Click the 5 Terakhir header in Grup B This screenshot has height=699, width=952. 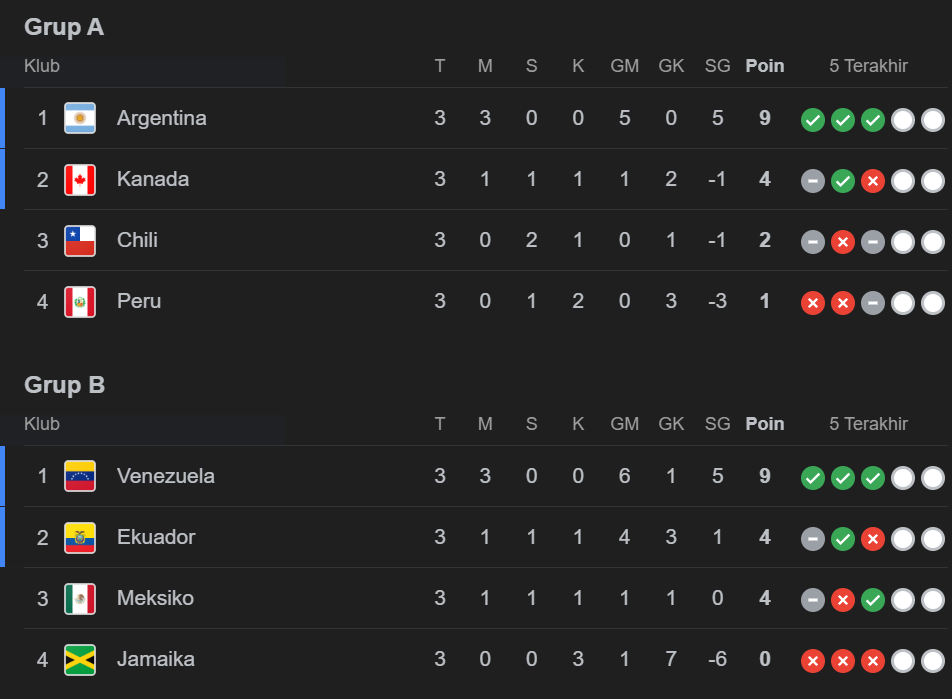coord(868,424)
